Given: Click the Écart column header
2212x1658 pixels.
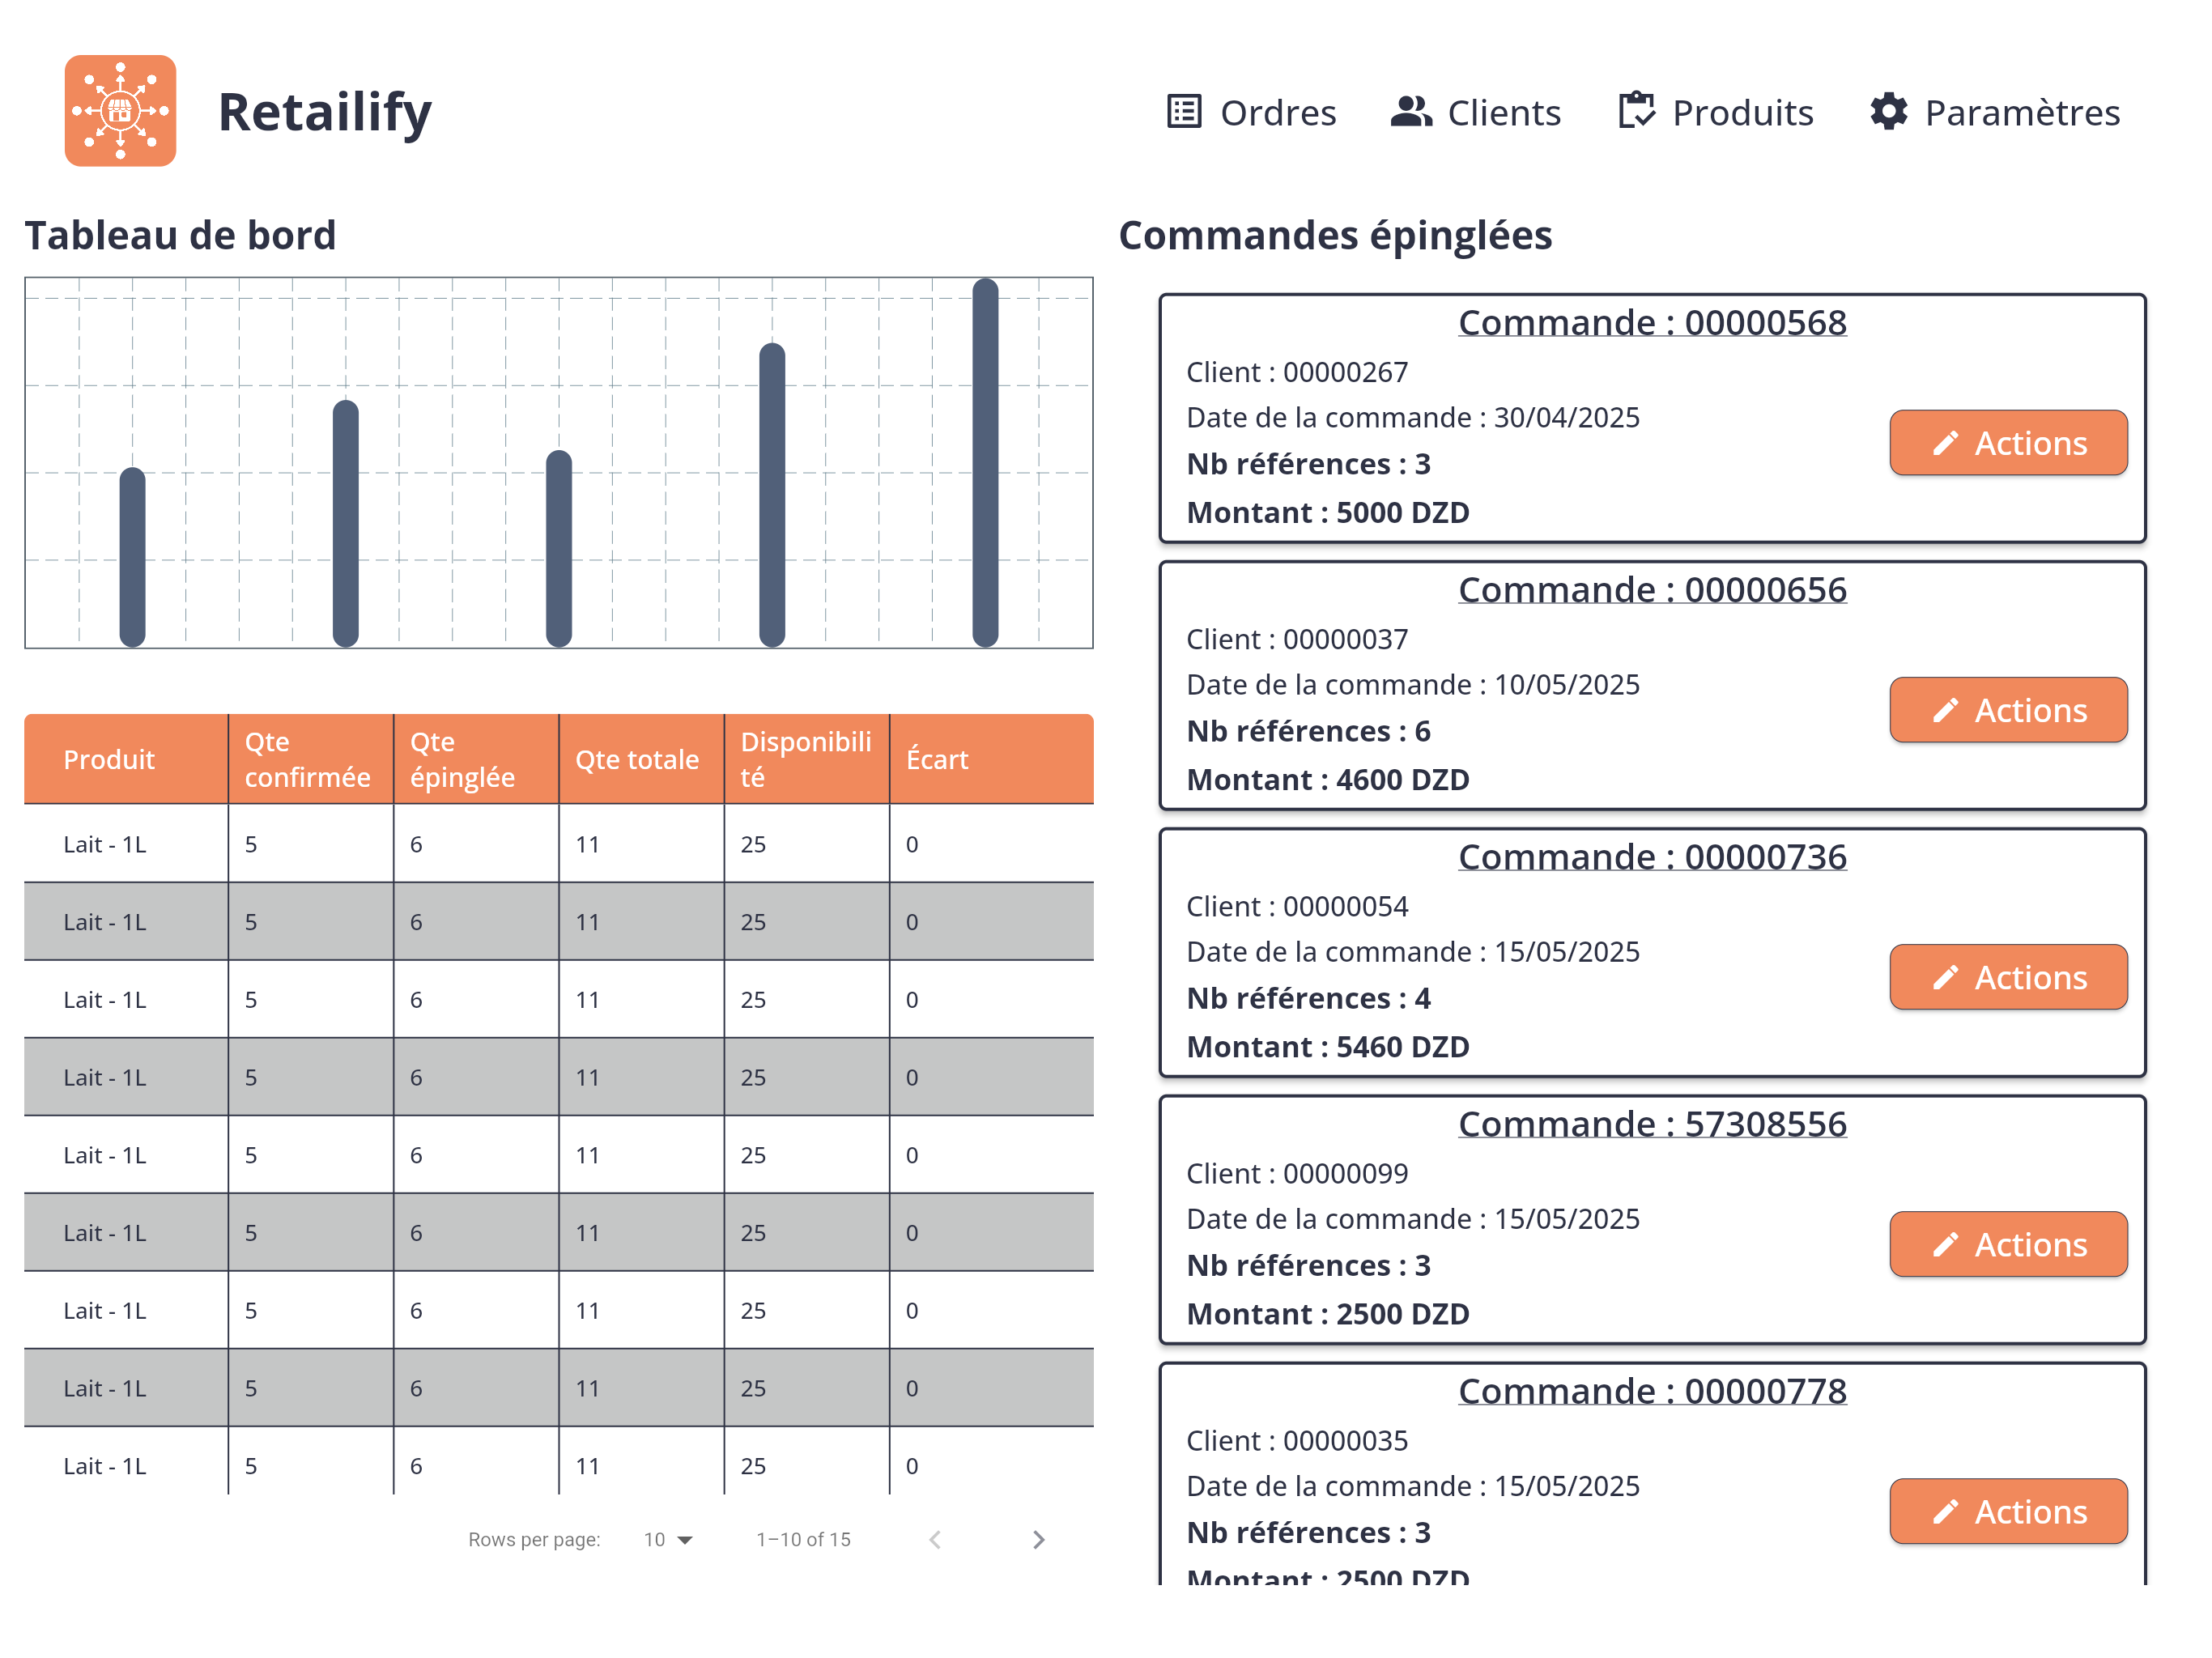Looking at the screenshot, I should [937, 759].
